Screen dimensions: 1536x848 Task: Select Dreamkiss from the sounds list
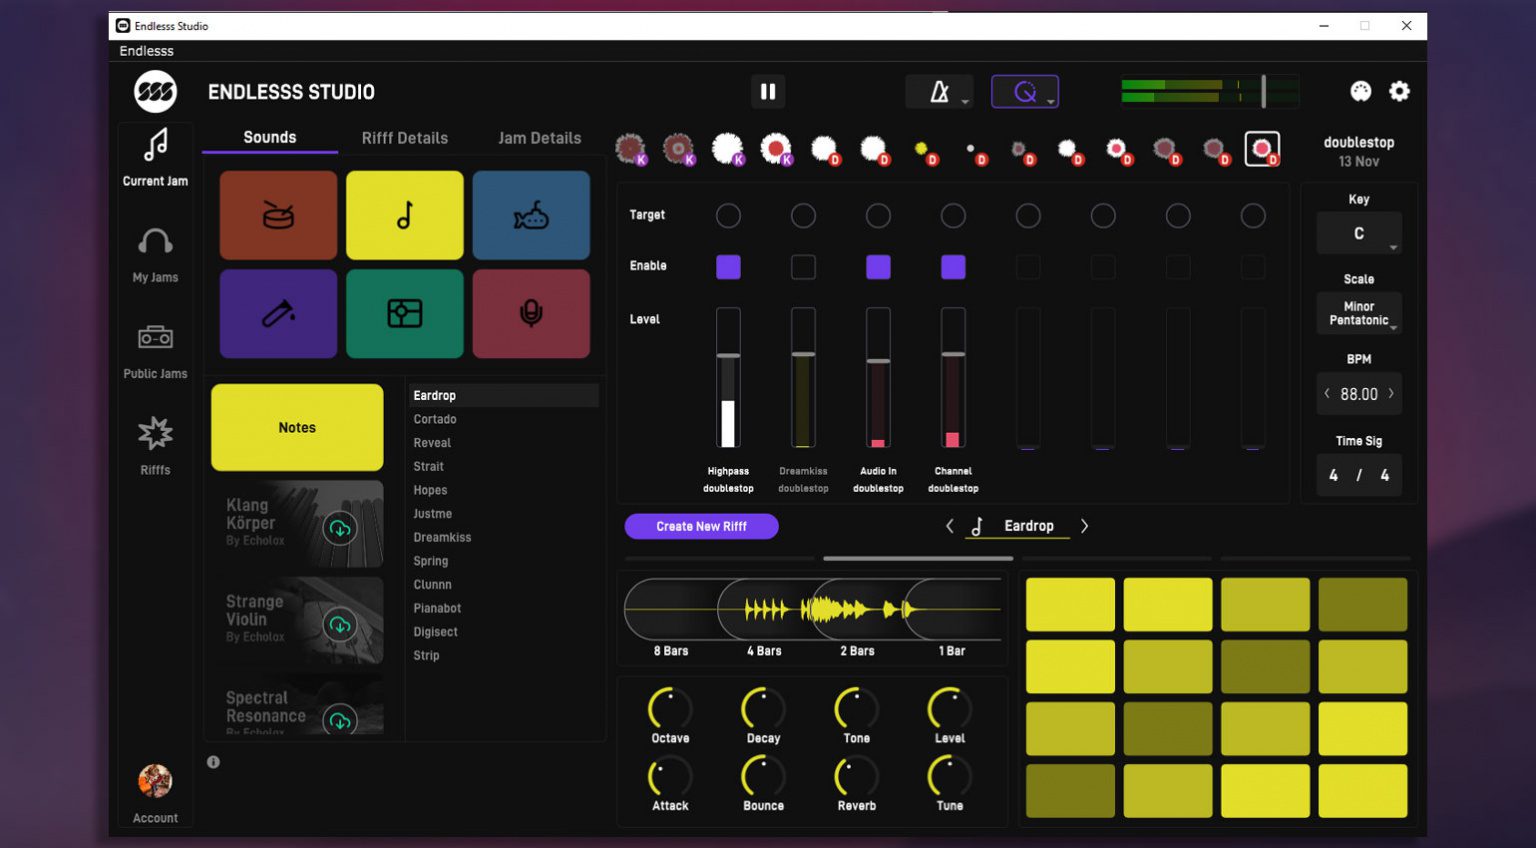442,537
